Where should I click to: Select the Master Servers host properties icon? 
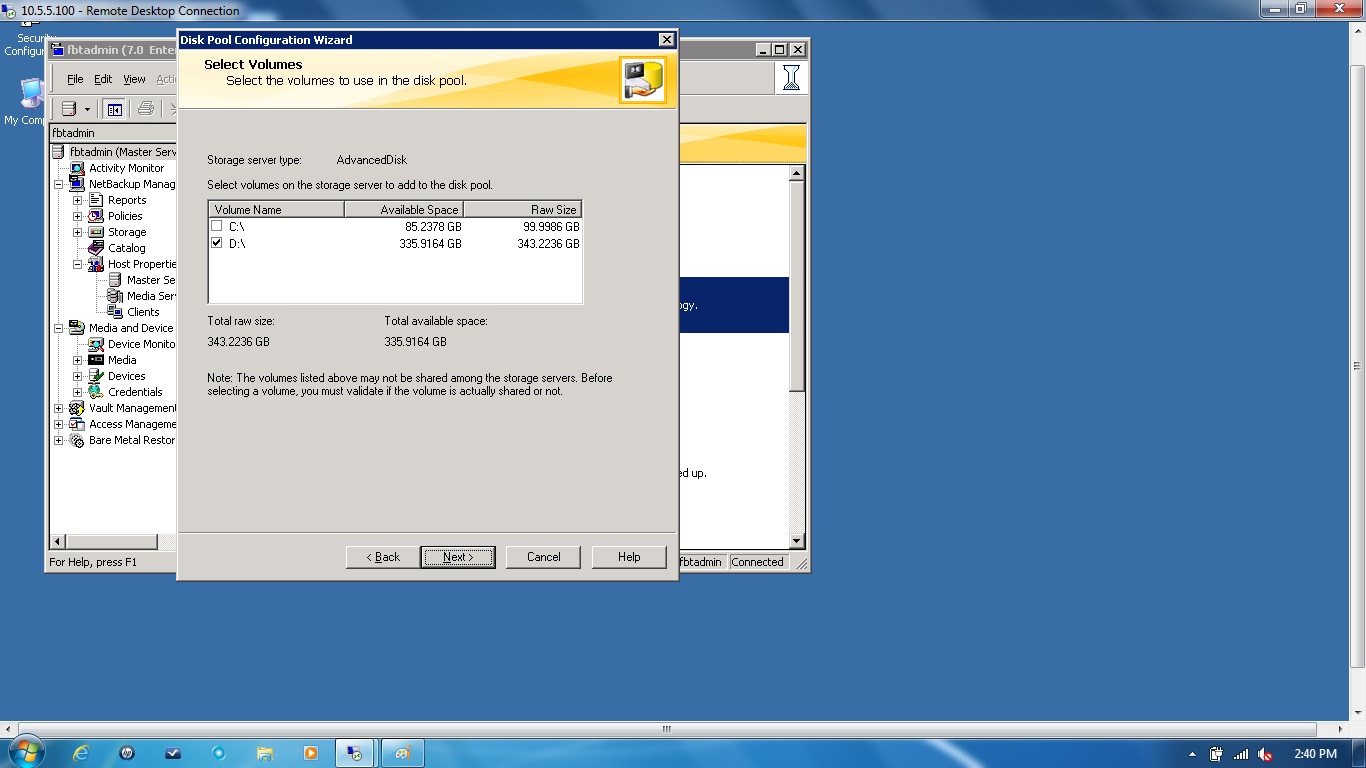115,280
